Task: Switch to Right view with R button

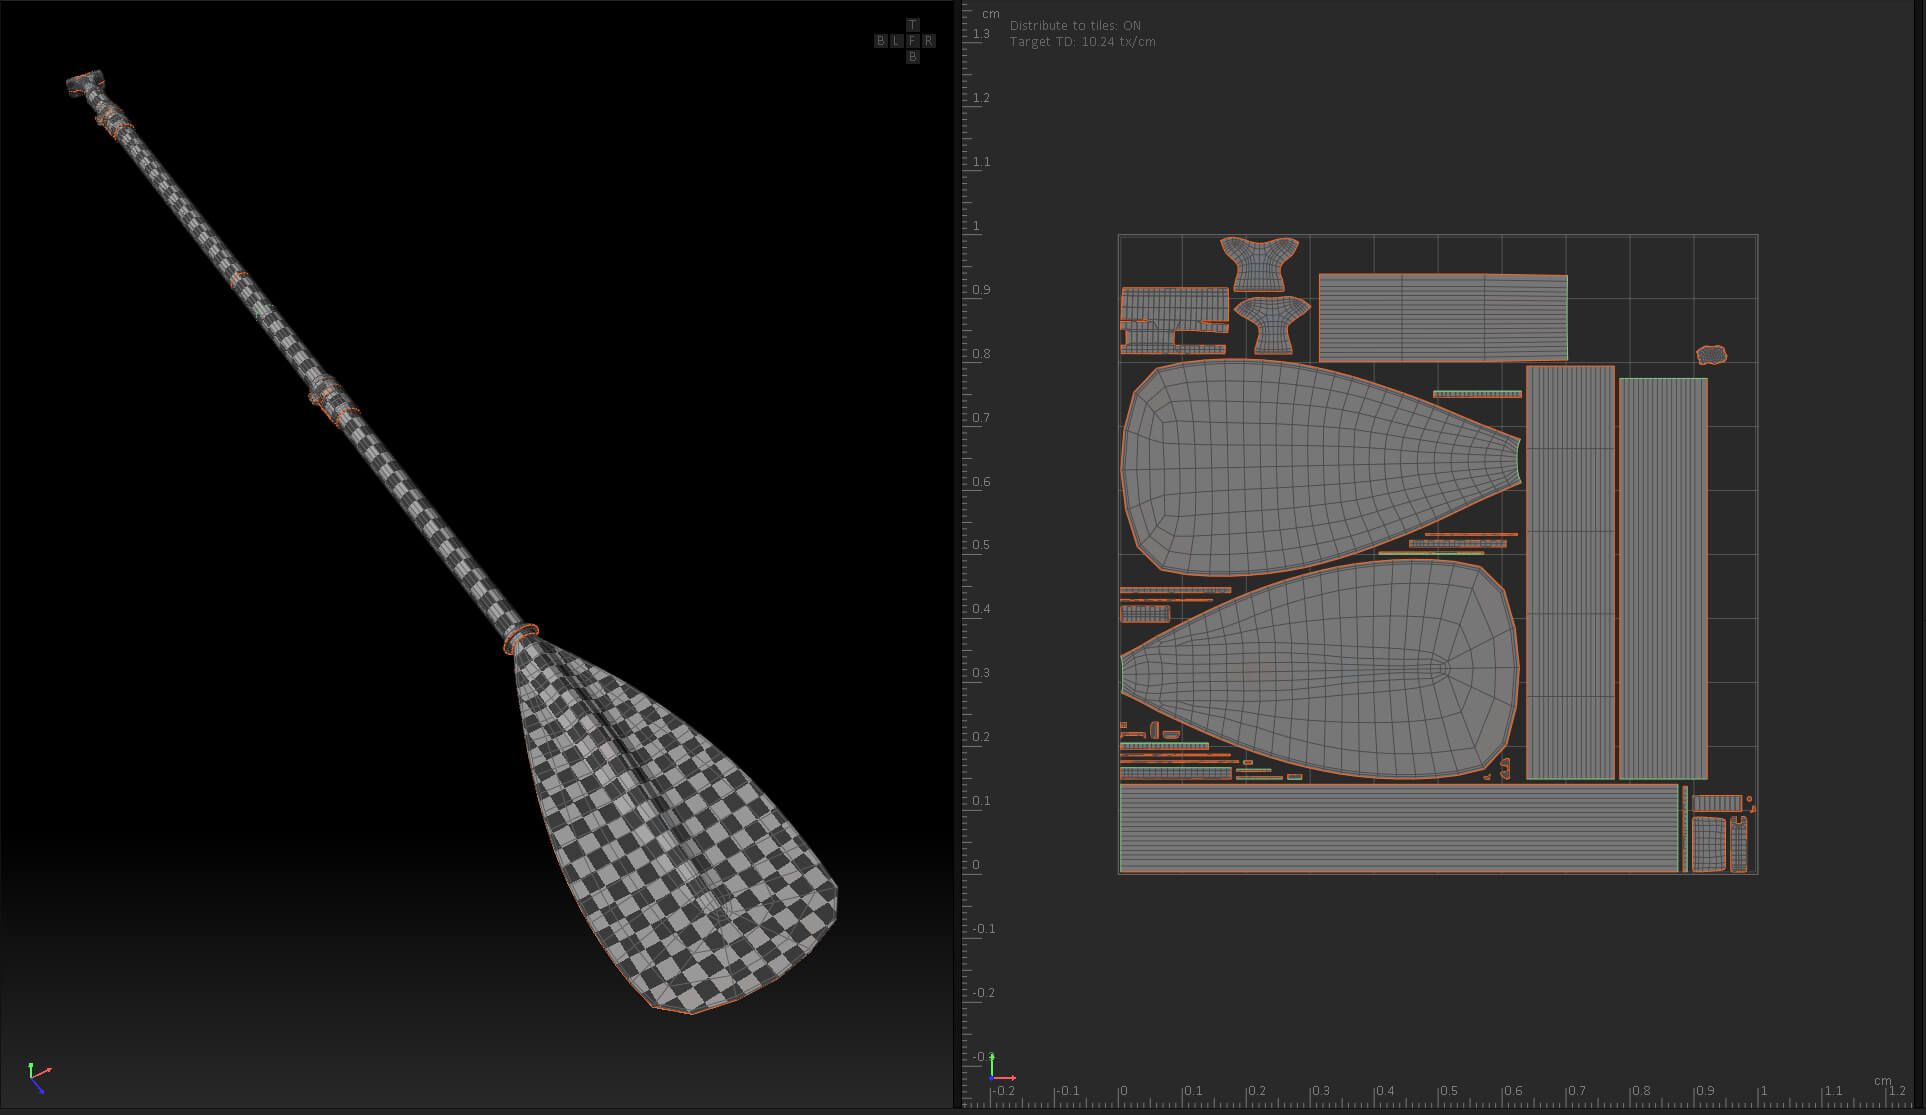Action: click(x=929, y=41)
